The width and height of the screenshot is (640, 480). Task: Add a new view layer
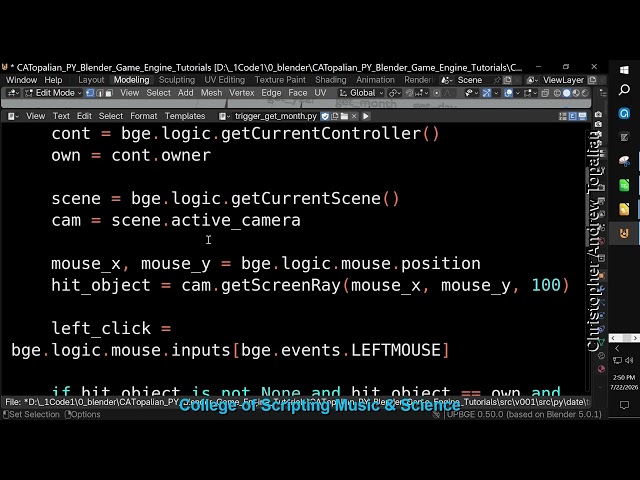[592, 80]
